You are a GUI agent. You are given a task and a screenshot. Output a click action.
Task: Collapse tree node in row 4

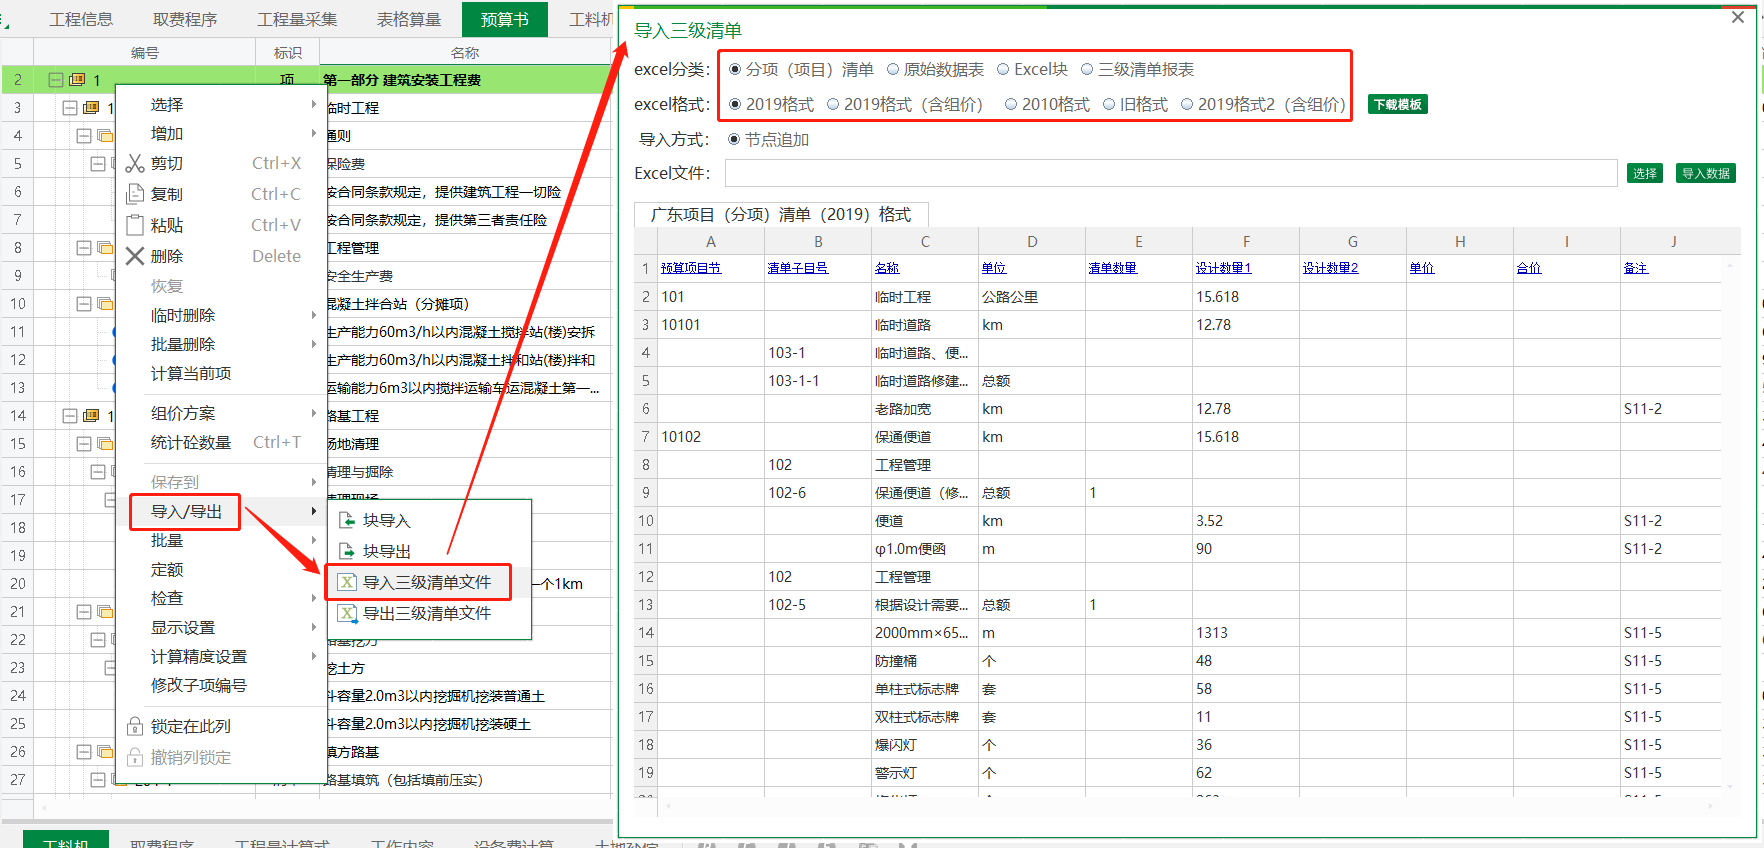(84, 135)
